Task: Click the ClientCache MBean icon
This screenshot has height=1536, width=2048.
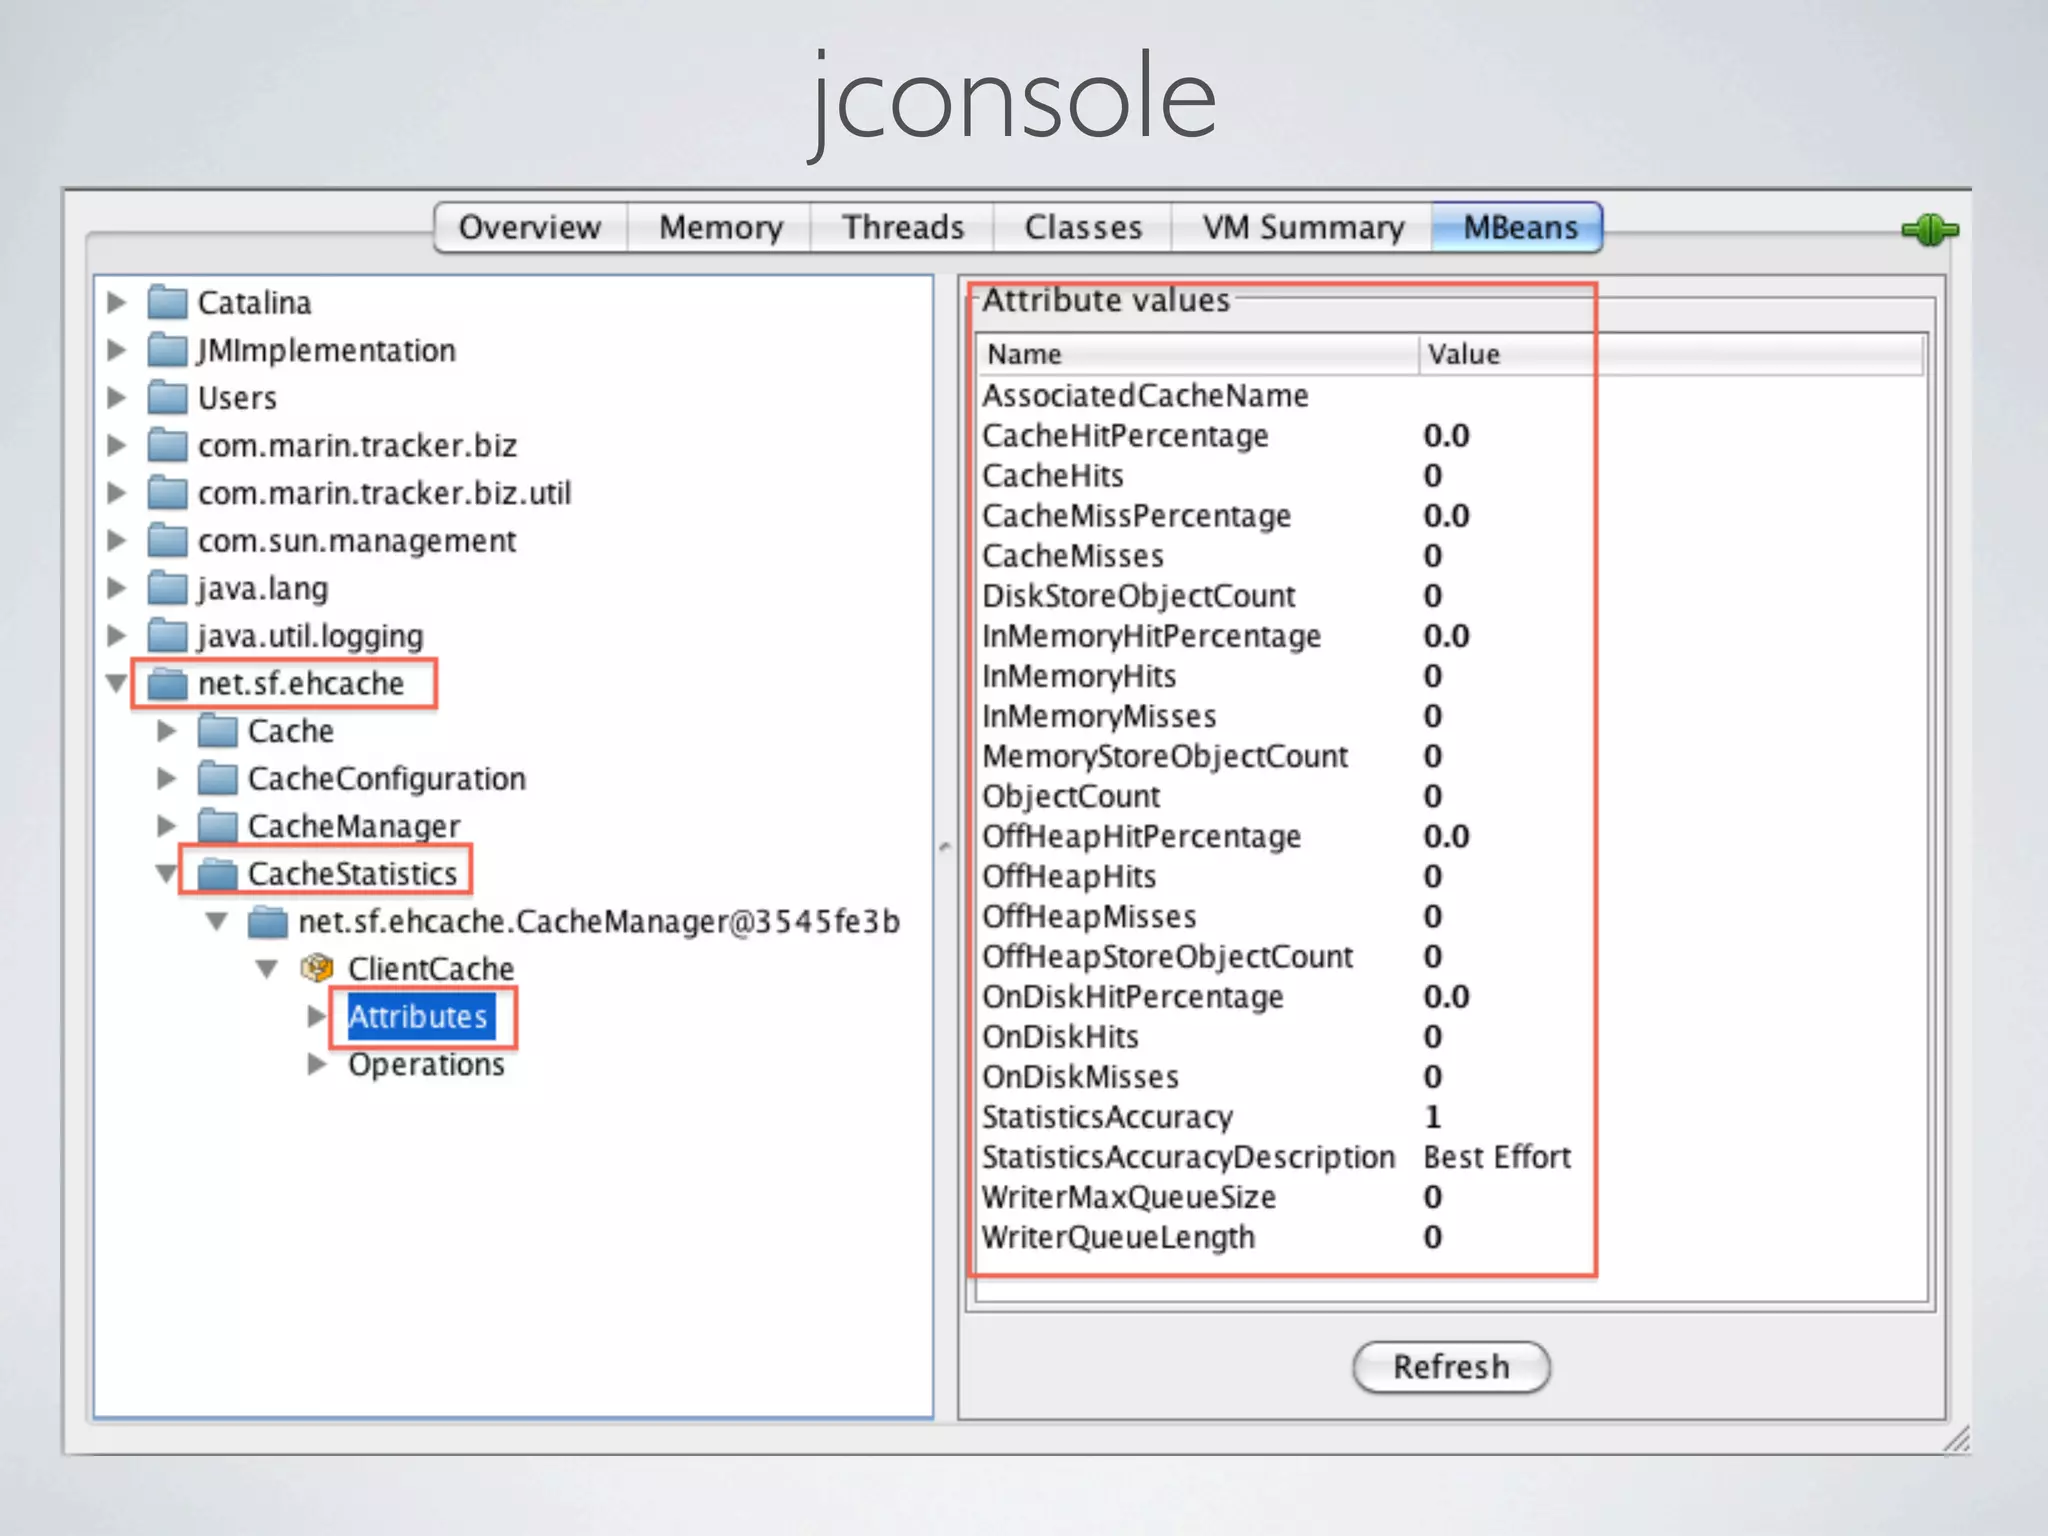Action: (317, 968)
